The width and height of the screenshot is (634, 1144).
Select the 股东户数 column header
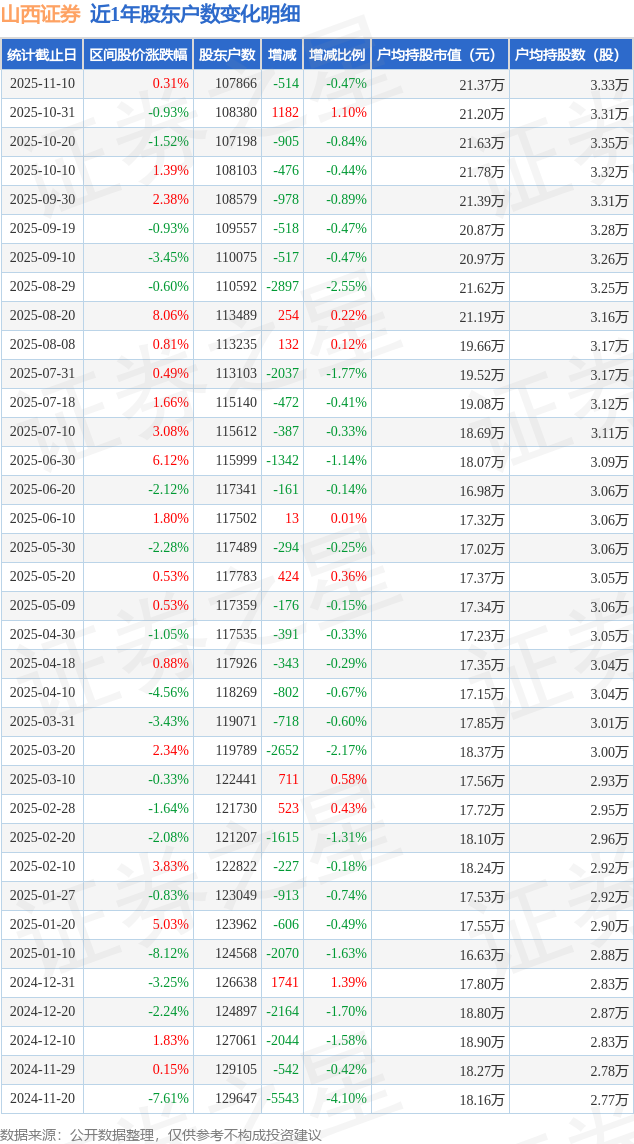coord(227,55)
